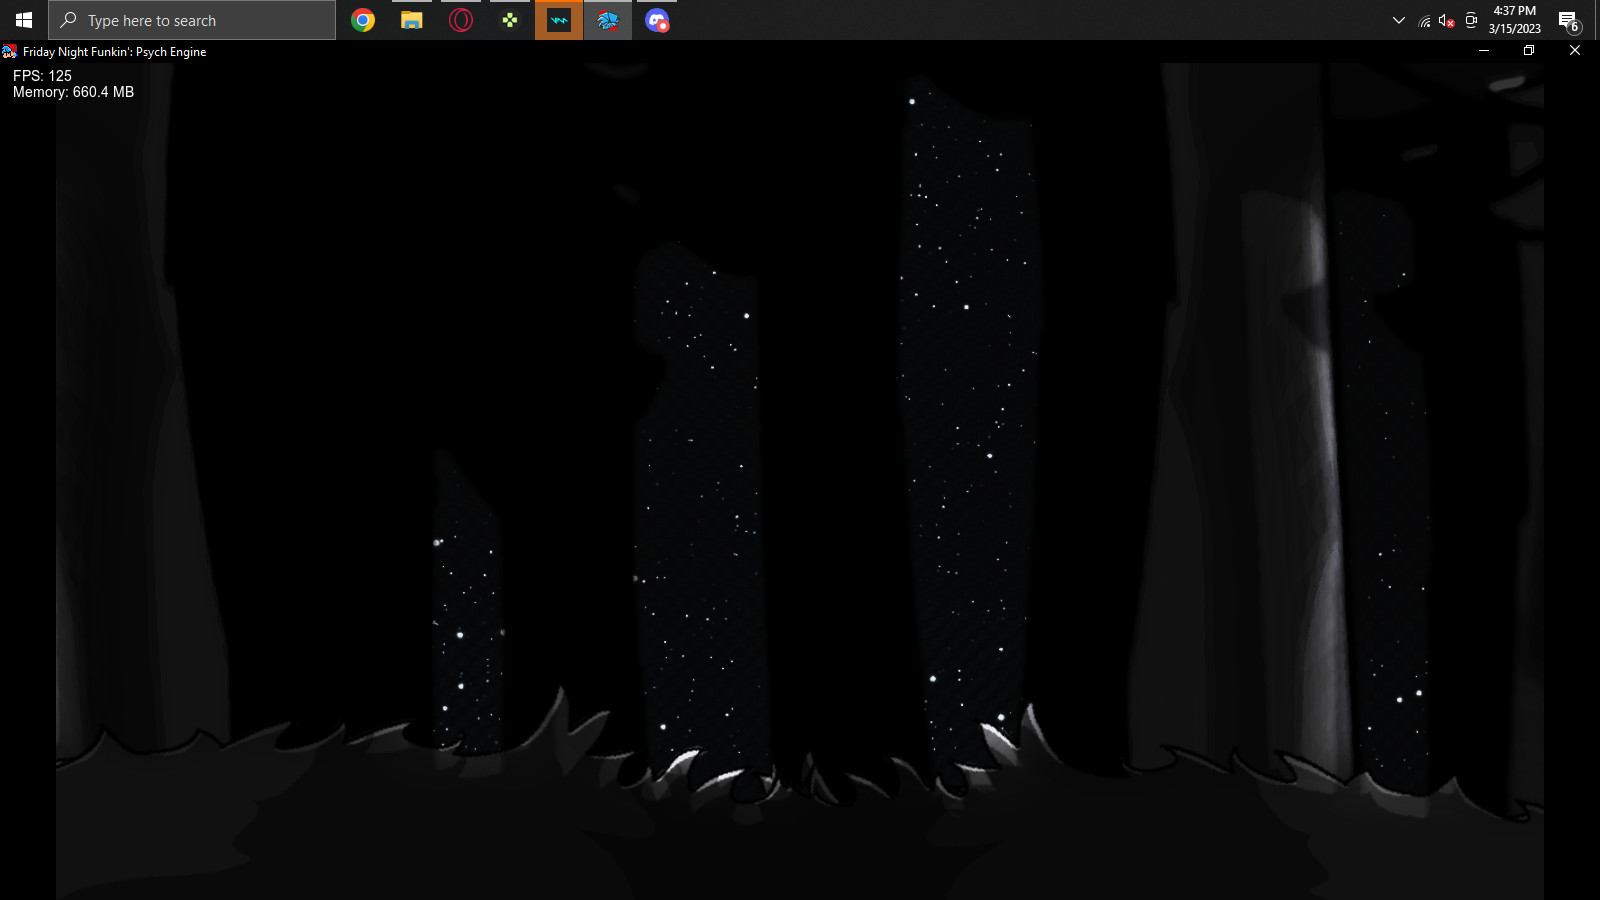1600x900 pixels.
Task: Click the taskbar search box
Action: [192, 20]
